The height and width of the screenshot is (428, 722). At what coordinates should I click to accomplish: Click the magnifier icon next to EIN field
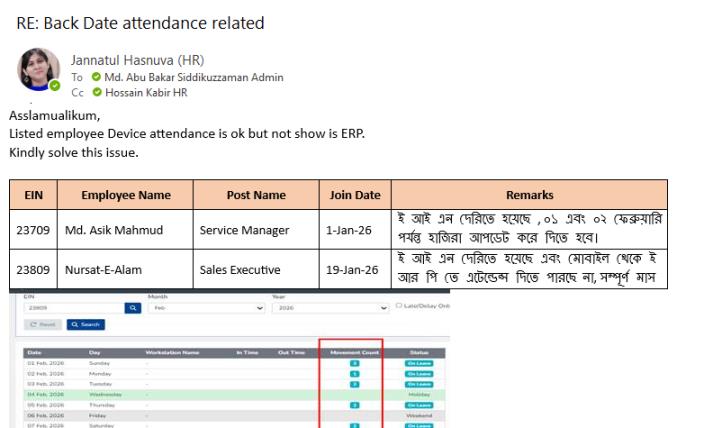[133, 310]
